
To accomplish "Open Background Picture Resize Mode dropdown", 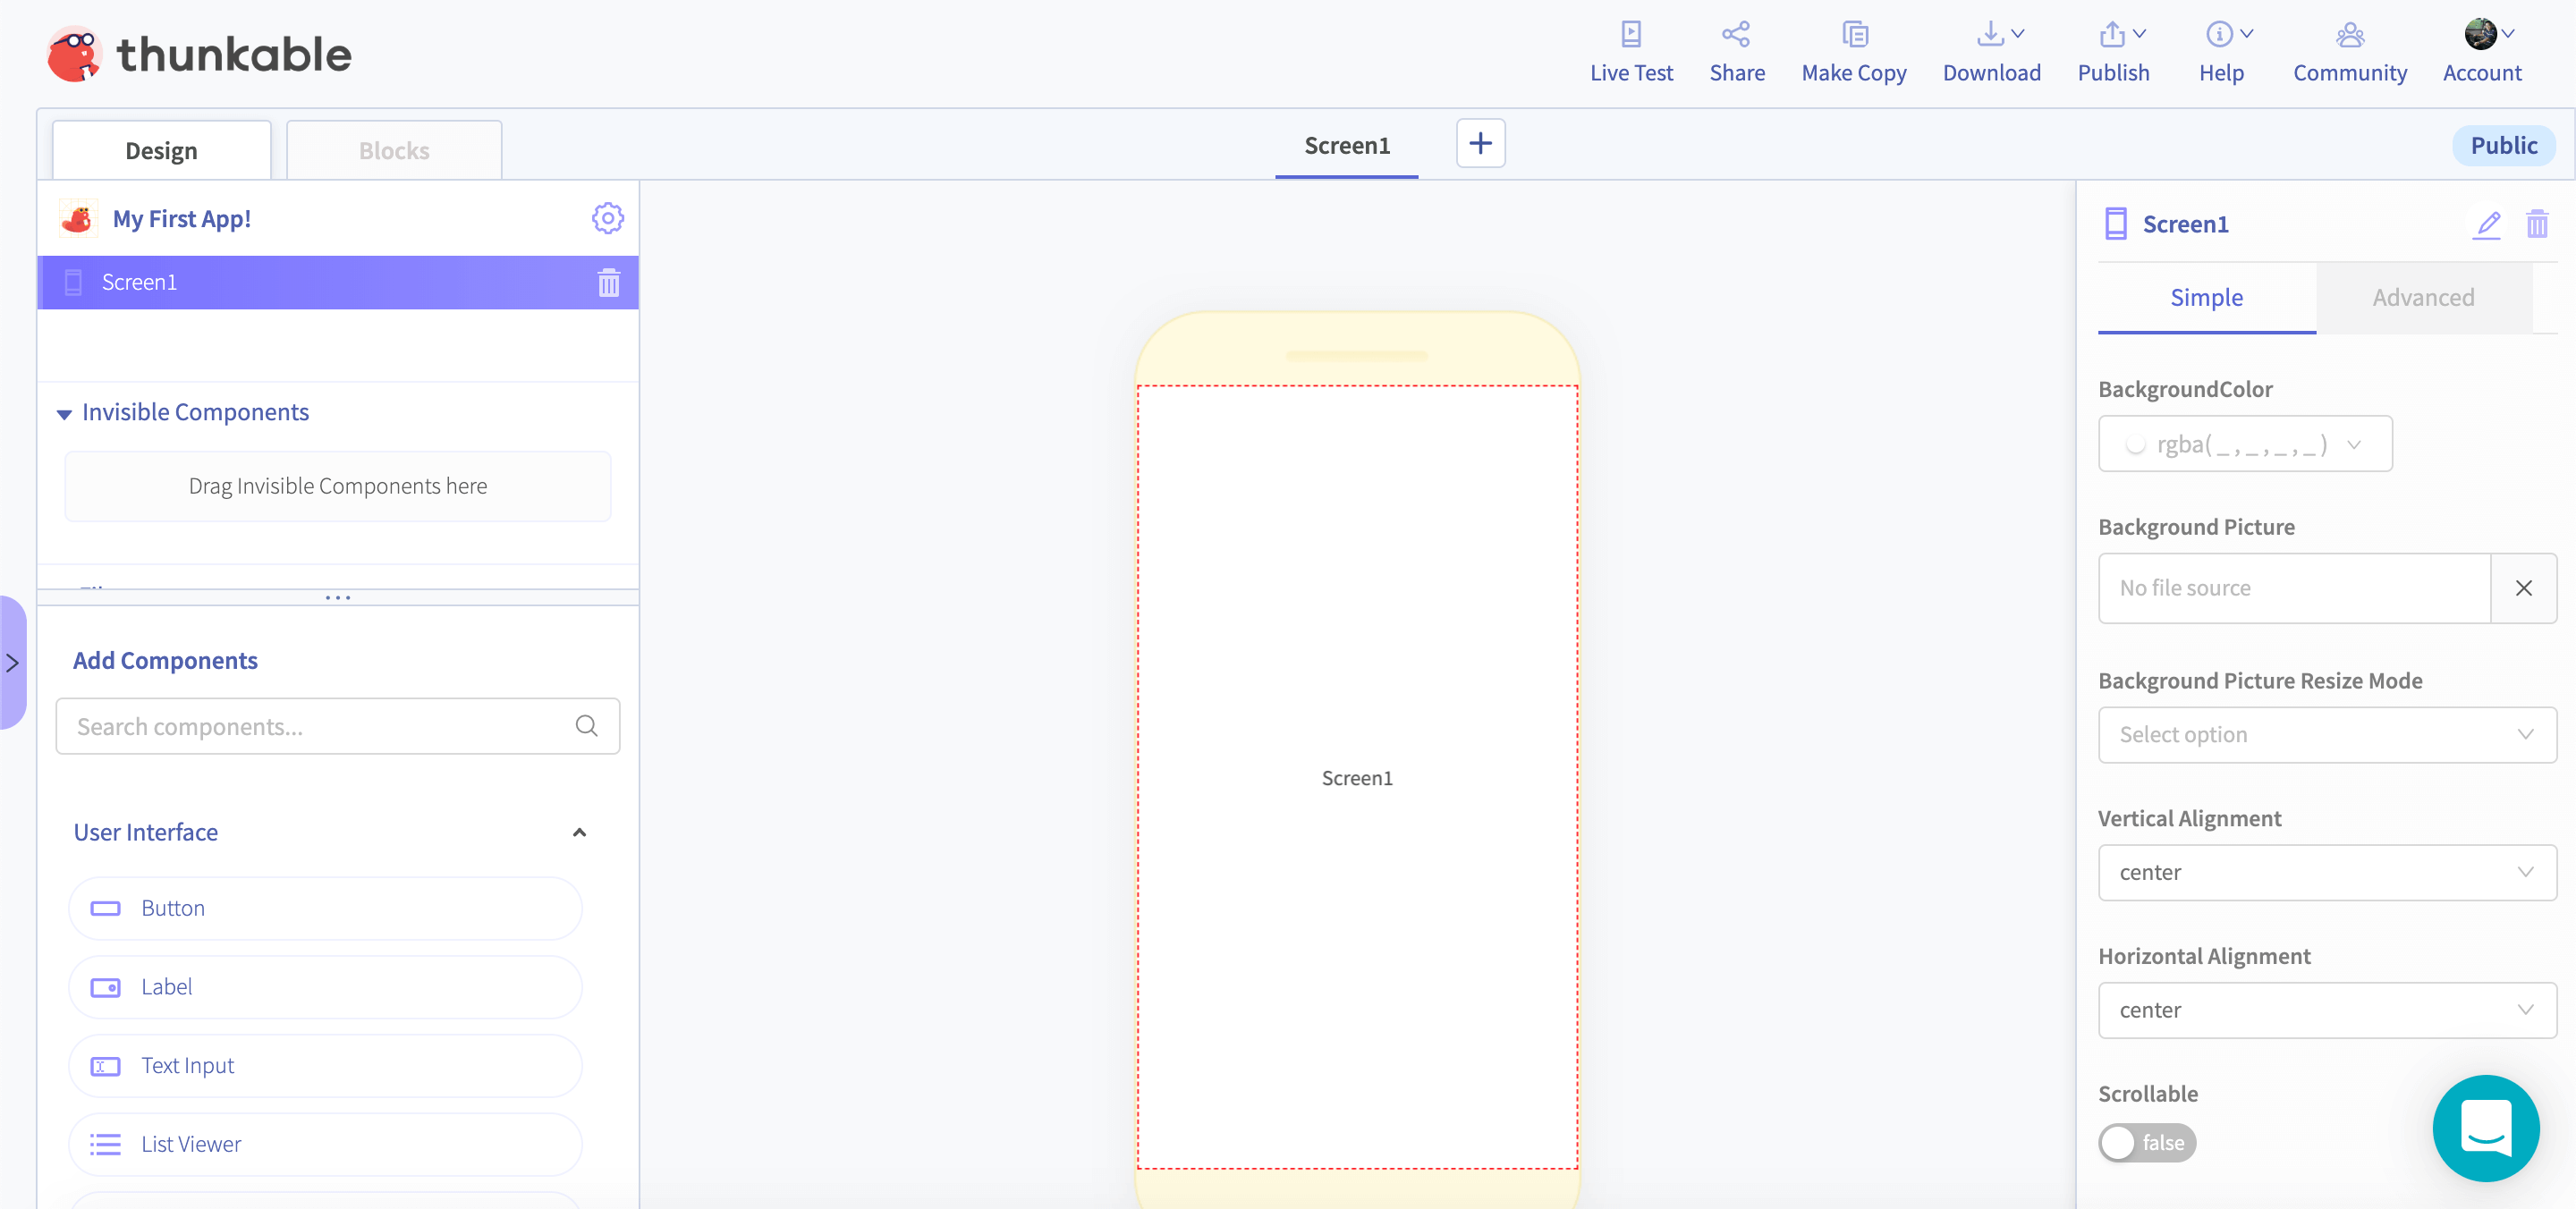I will coord(2326,734).
